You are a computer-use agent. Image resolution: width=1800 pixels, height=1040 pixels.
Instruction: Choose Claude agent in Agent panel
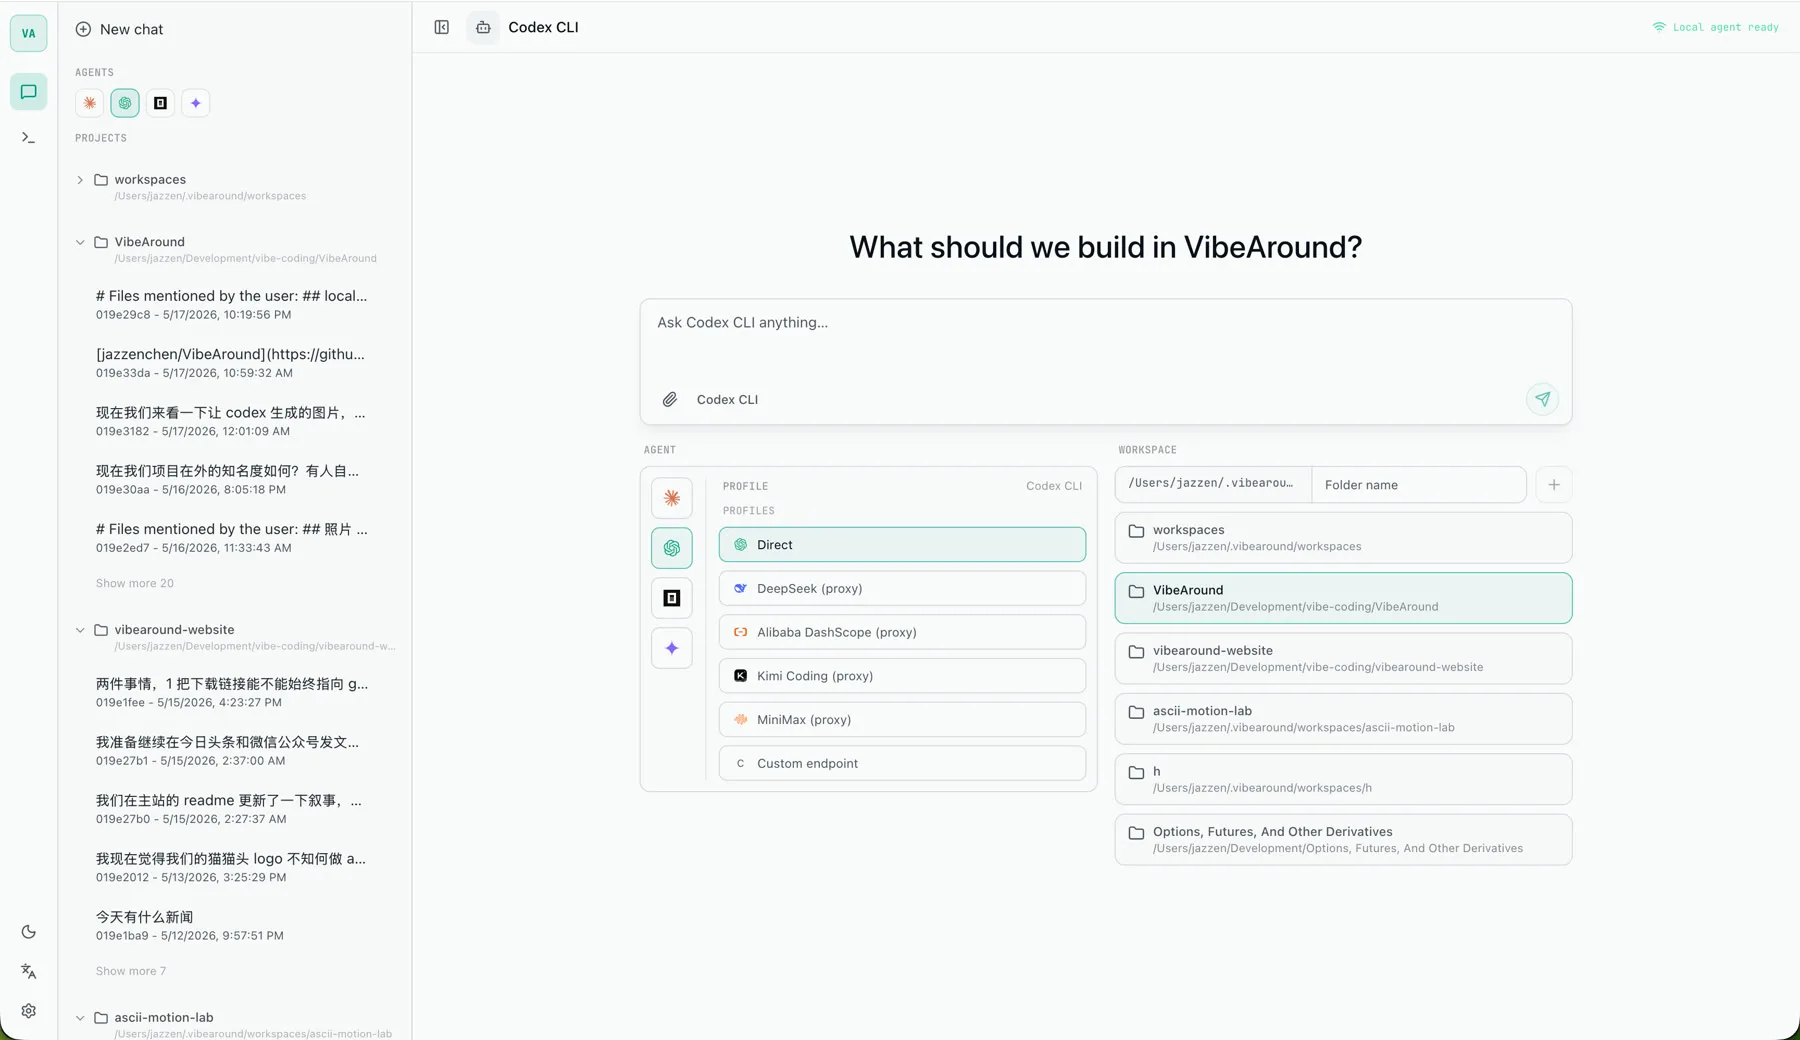[x=672, y=498]
